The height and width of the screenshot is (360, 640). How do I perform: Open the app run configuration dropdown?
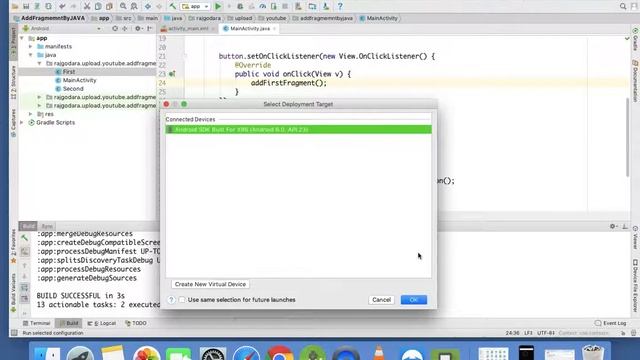click(195, 6)
